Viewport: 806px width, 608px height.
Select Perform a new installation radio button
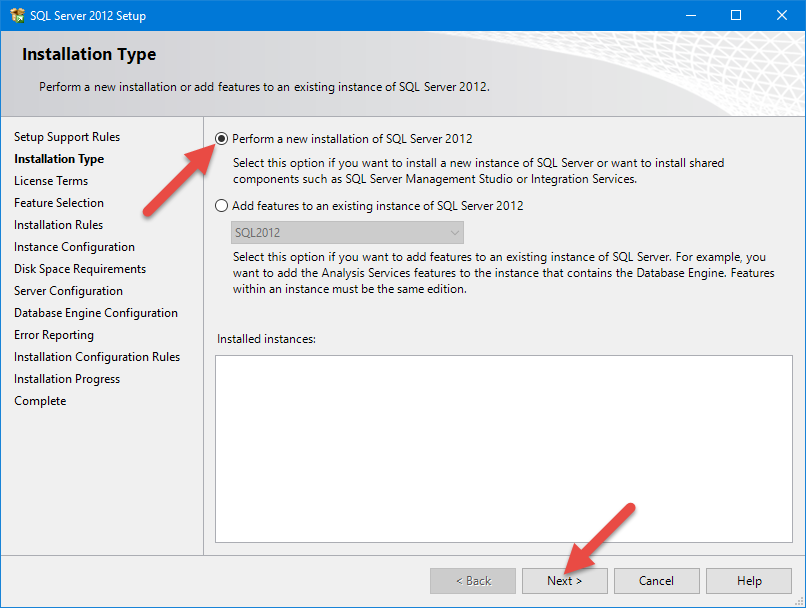[x=222, y=139]
